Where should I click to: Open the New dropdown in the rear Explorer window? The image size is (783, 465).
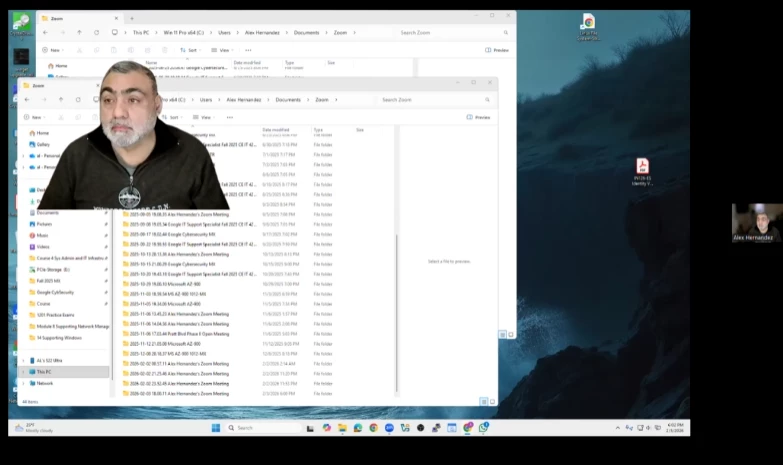[53, 50]
